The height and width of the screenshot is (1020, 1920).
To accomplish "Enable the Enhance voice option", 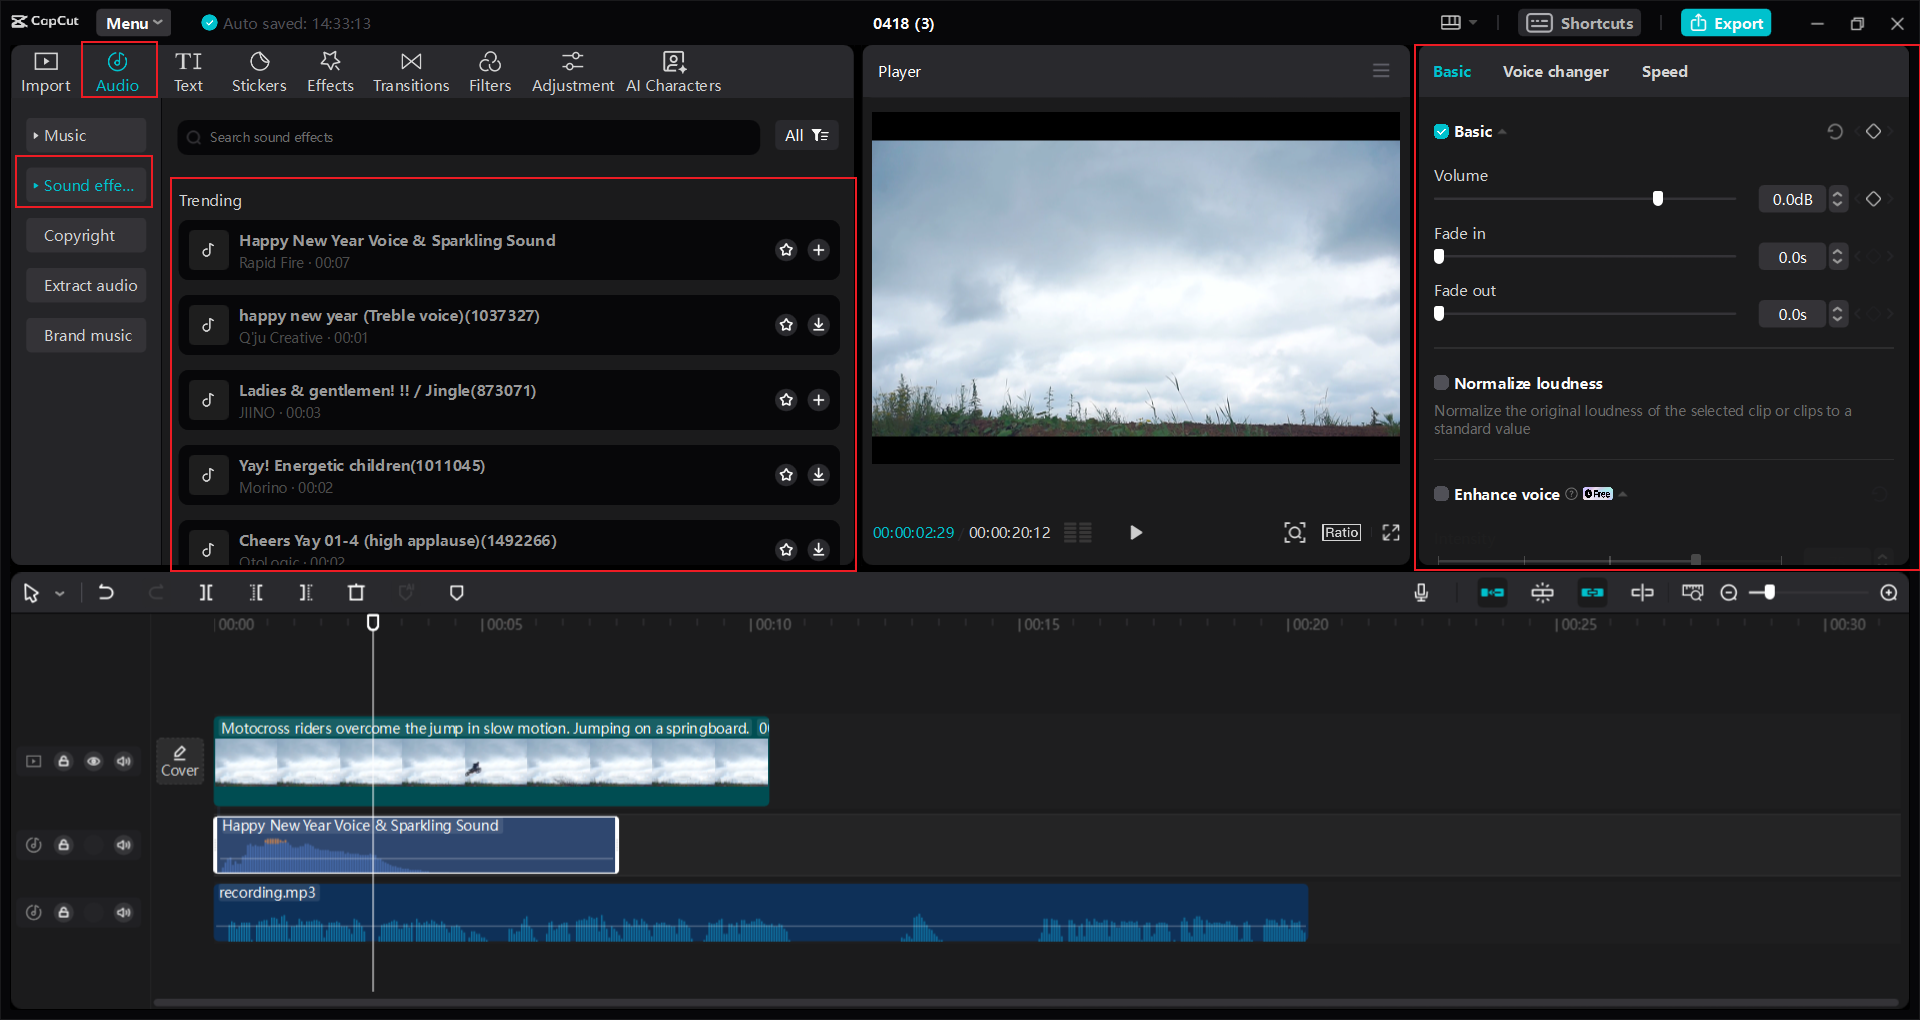I will click(x=1441, y=493).
